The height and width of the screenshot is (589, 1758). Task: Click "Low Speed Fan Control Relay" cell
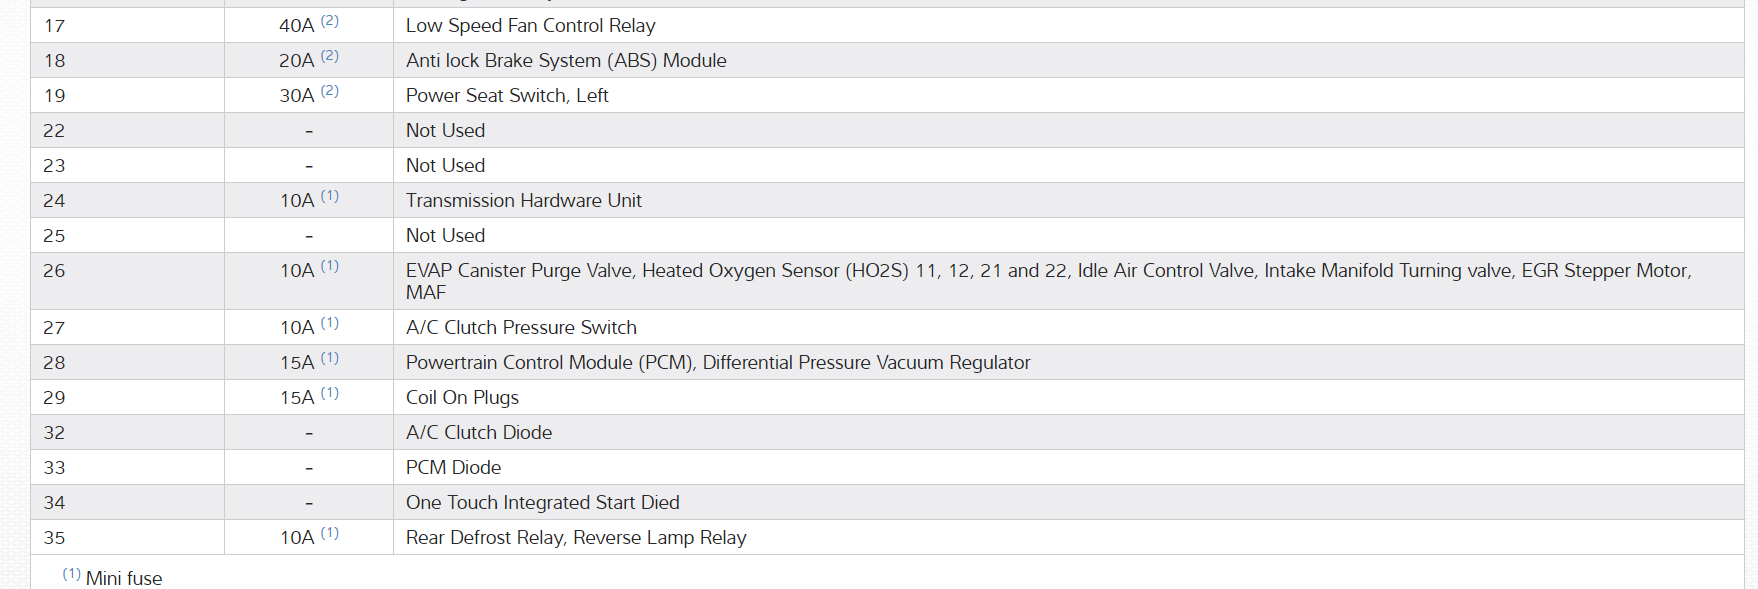530,26
